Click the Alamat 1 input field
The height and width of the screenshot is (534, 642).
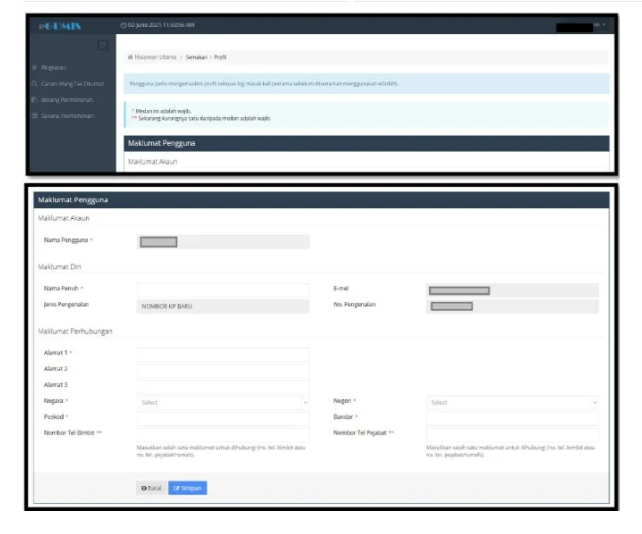pyautogui.click(x=223, y=354)
